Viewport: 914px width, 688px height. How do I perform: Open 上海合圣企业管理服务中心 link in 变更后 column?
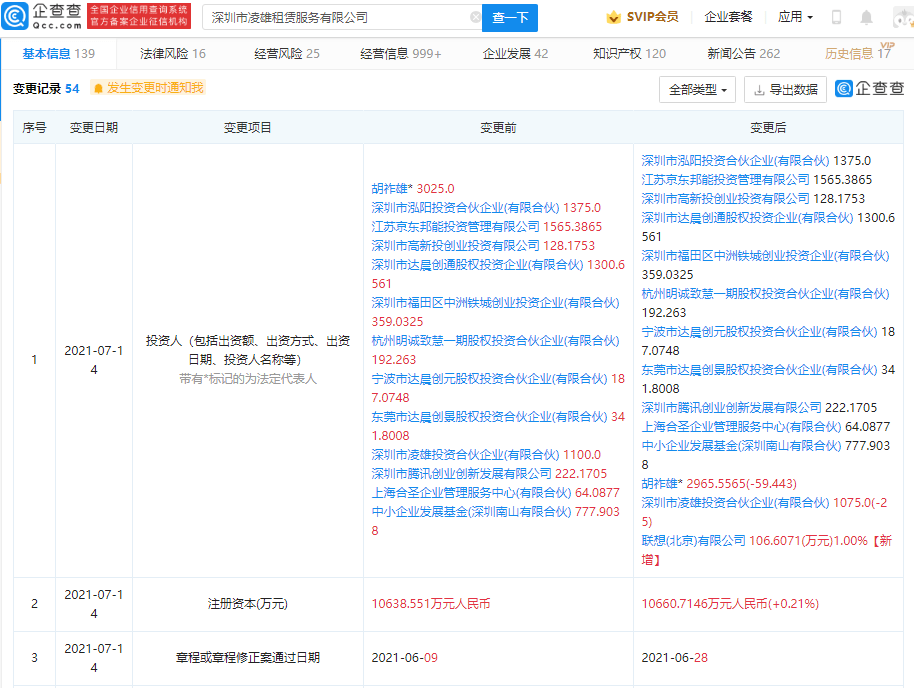[x=741, y=427]
